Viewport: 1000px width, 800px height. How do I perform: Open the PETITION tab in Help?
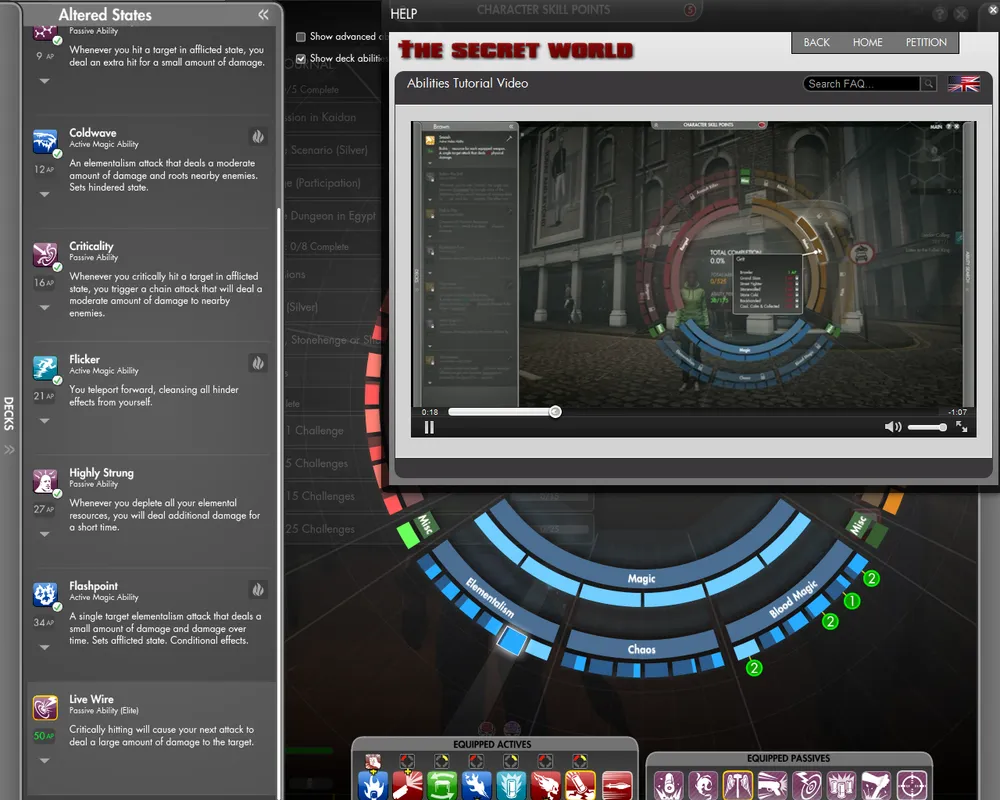[926, 42]
